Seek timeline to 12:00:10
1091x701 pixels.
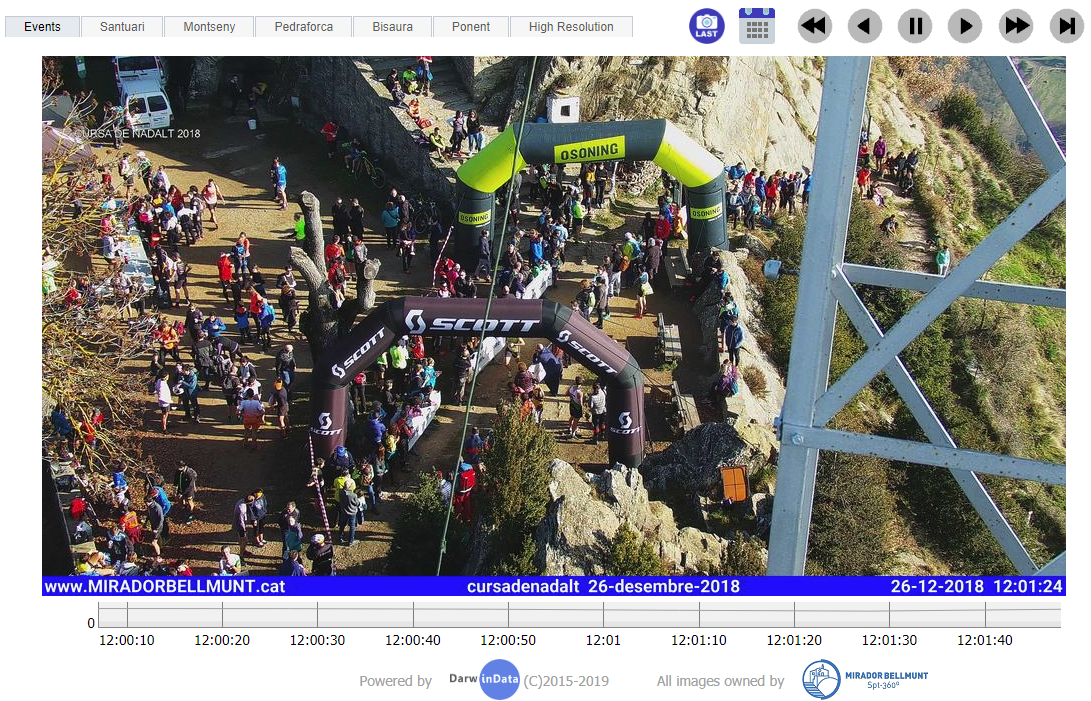point(127,640)
